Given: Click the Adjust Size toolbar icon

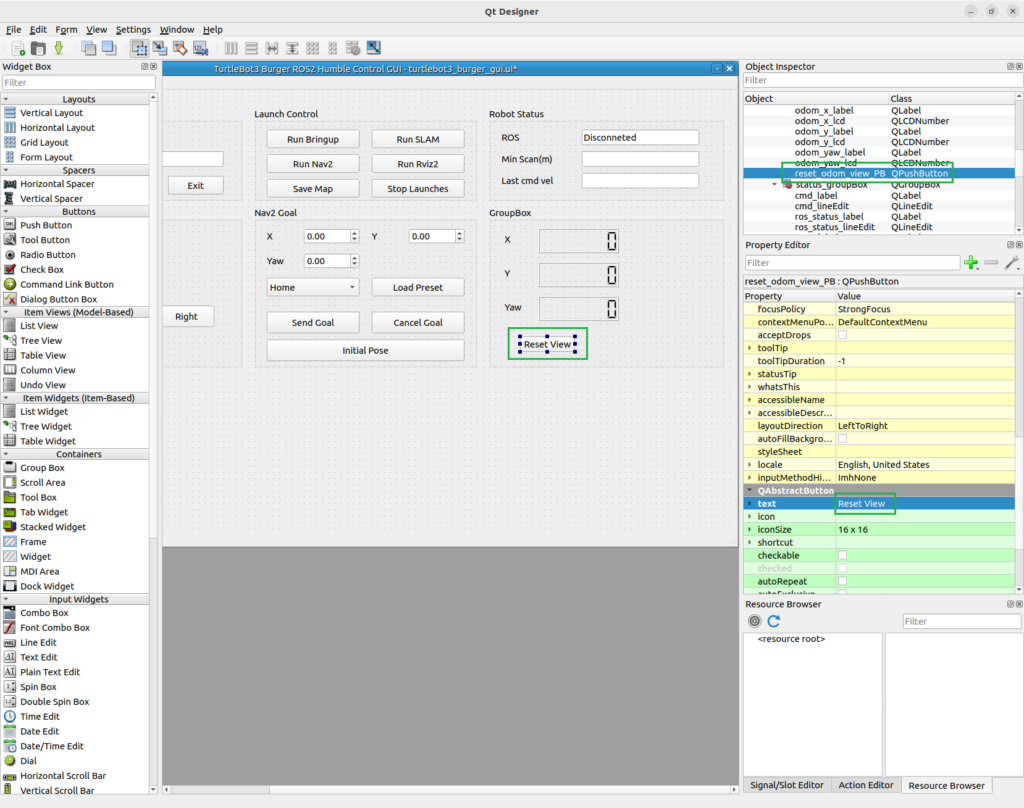Looking at the screenshot, I should tap(374, 48).
